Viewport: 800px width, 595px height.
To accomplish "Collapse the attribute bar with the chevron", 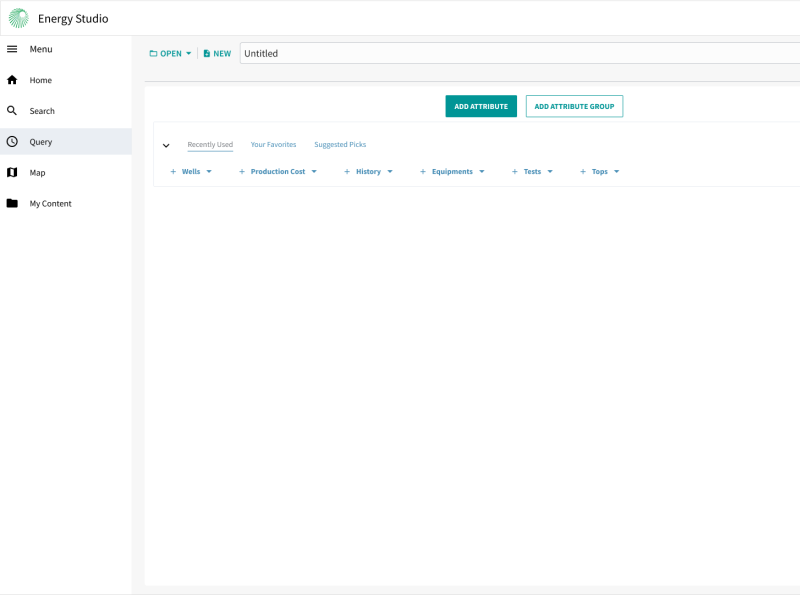I will (x=166, y=145).
